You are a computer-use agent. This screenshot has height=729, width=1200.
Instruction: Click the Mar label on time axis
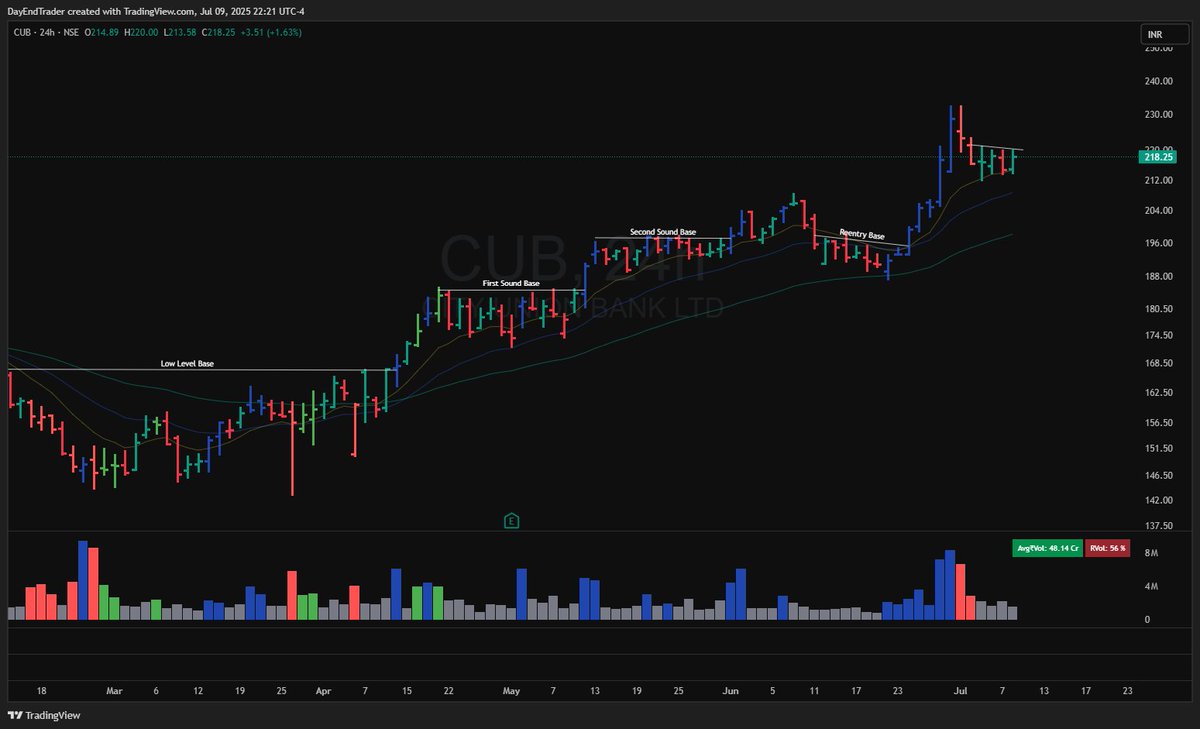pos(114,691)
